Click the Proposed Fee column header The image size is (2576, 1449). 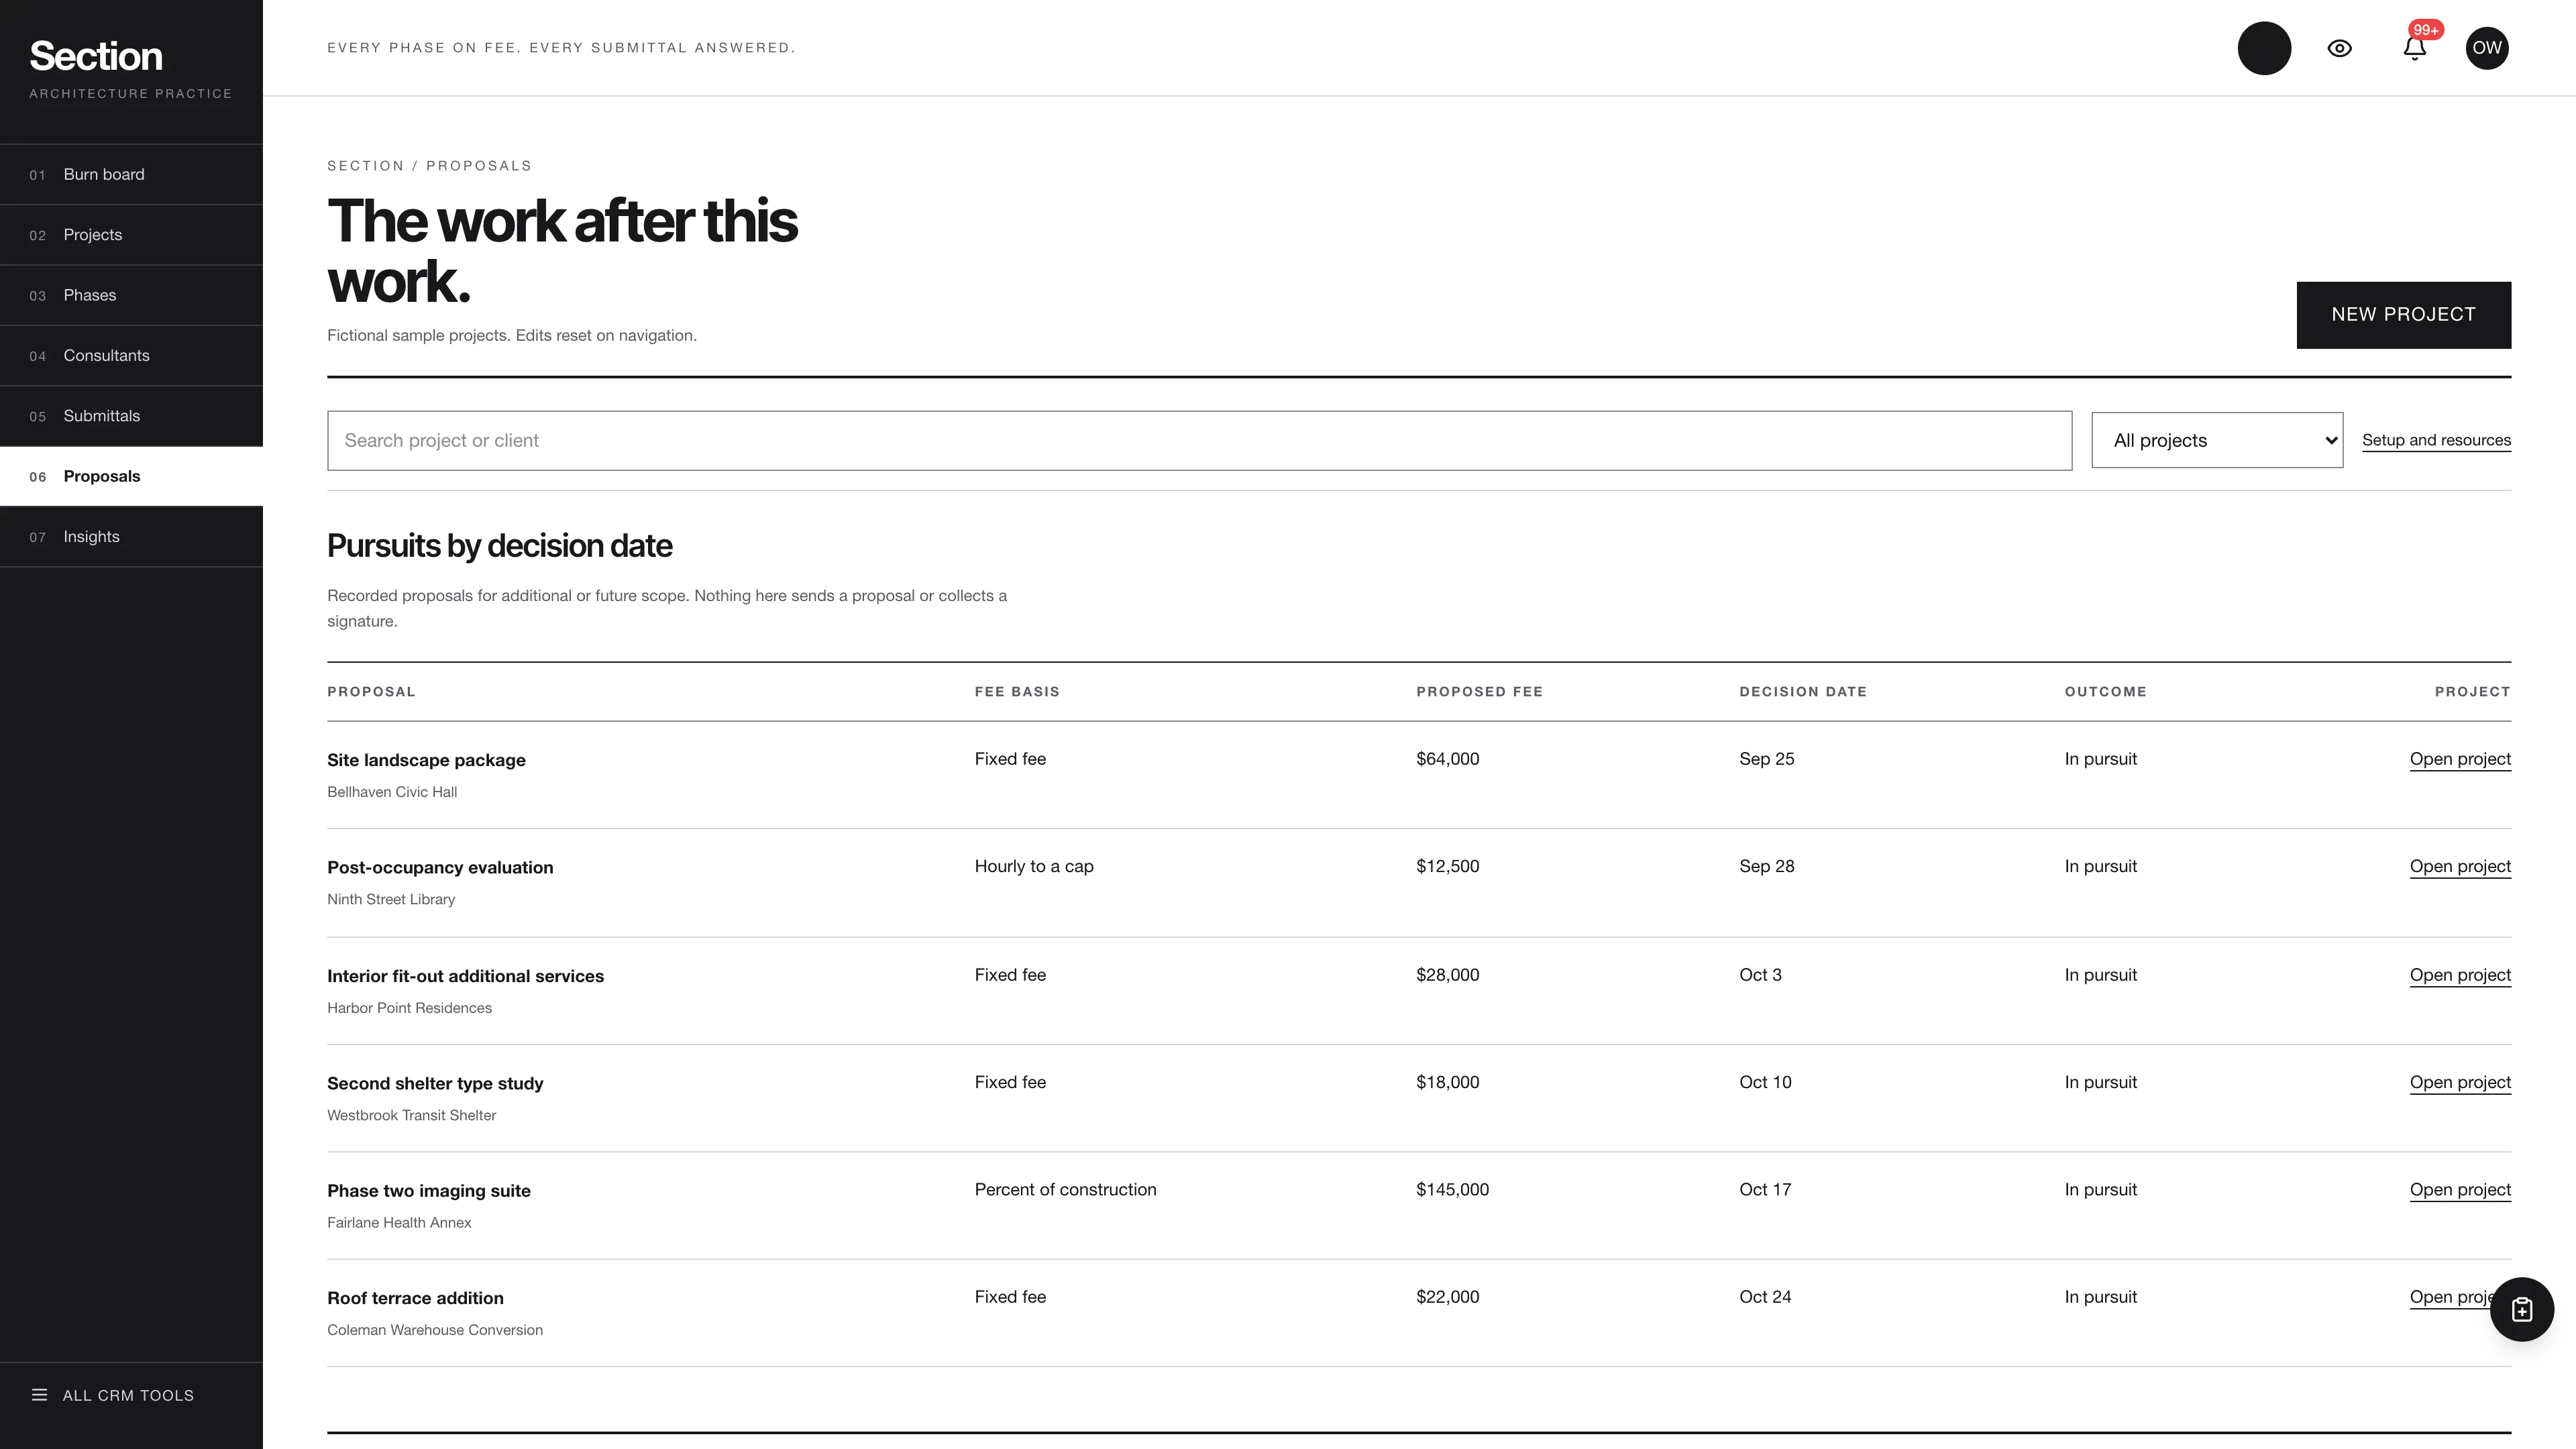pos(1479,692)
